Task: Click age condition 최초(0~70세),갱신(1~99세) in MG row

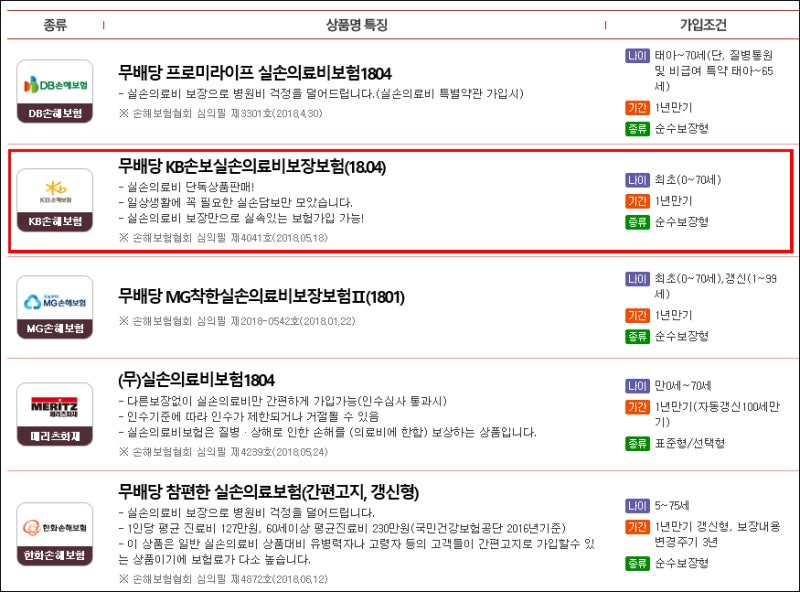Action: 716,286
